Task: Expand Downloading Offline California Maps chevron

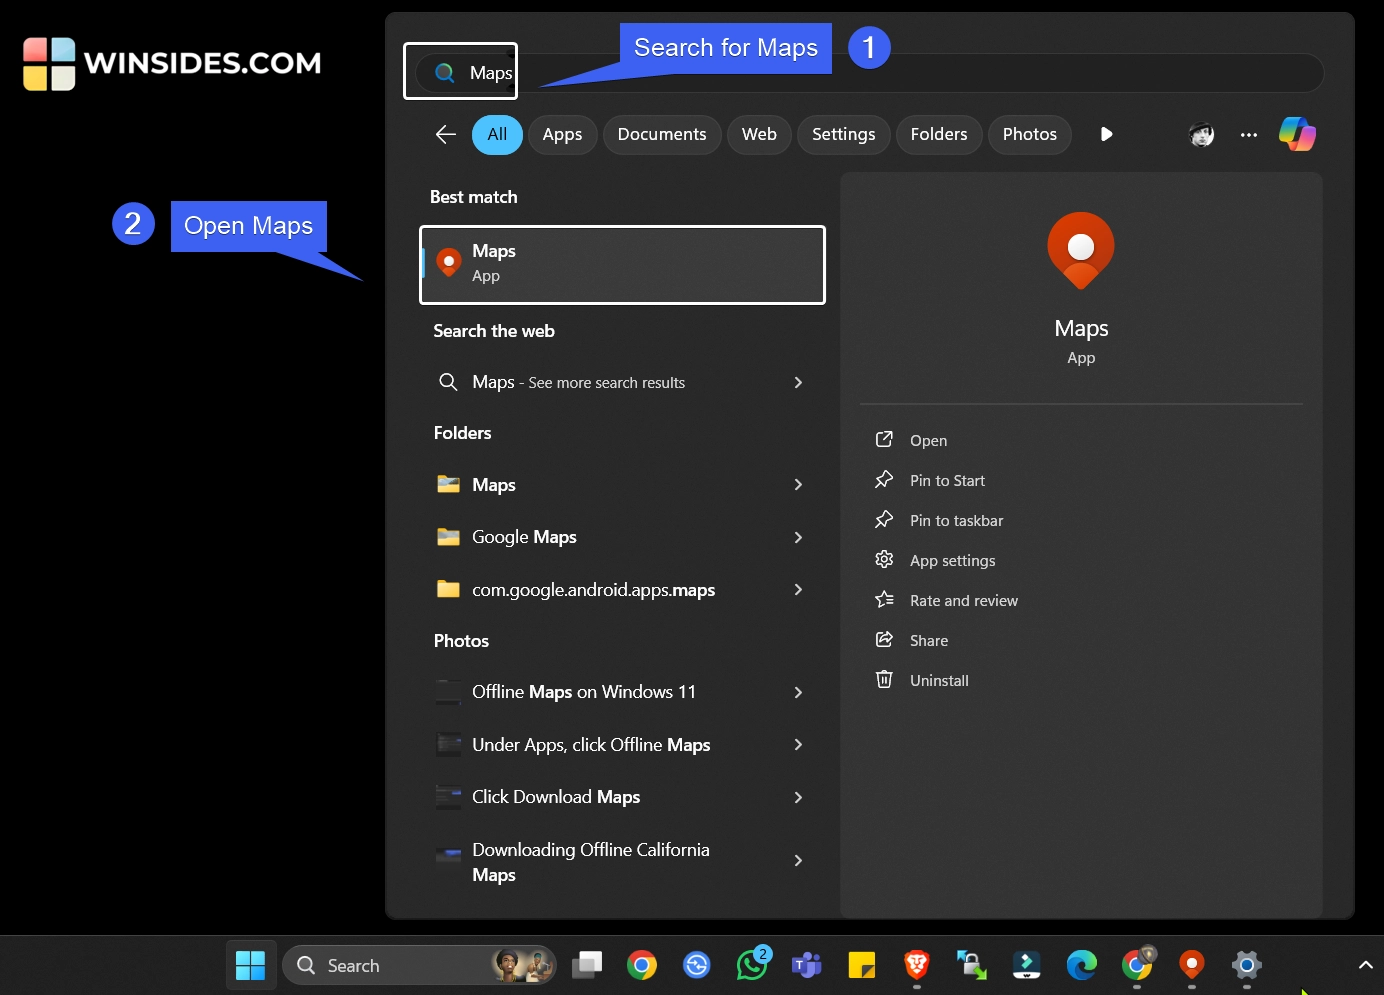Action: click(x=798, y=861)
